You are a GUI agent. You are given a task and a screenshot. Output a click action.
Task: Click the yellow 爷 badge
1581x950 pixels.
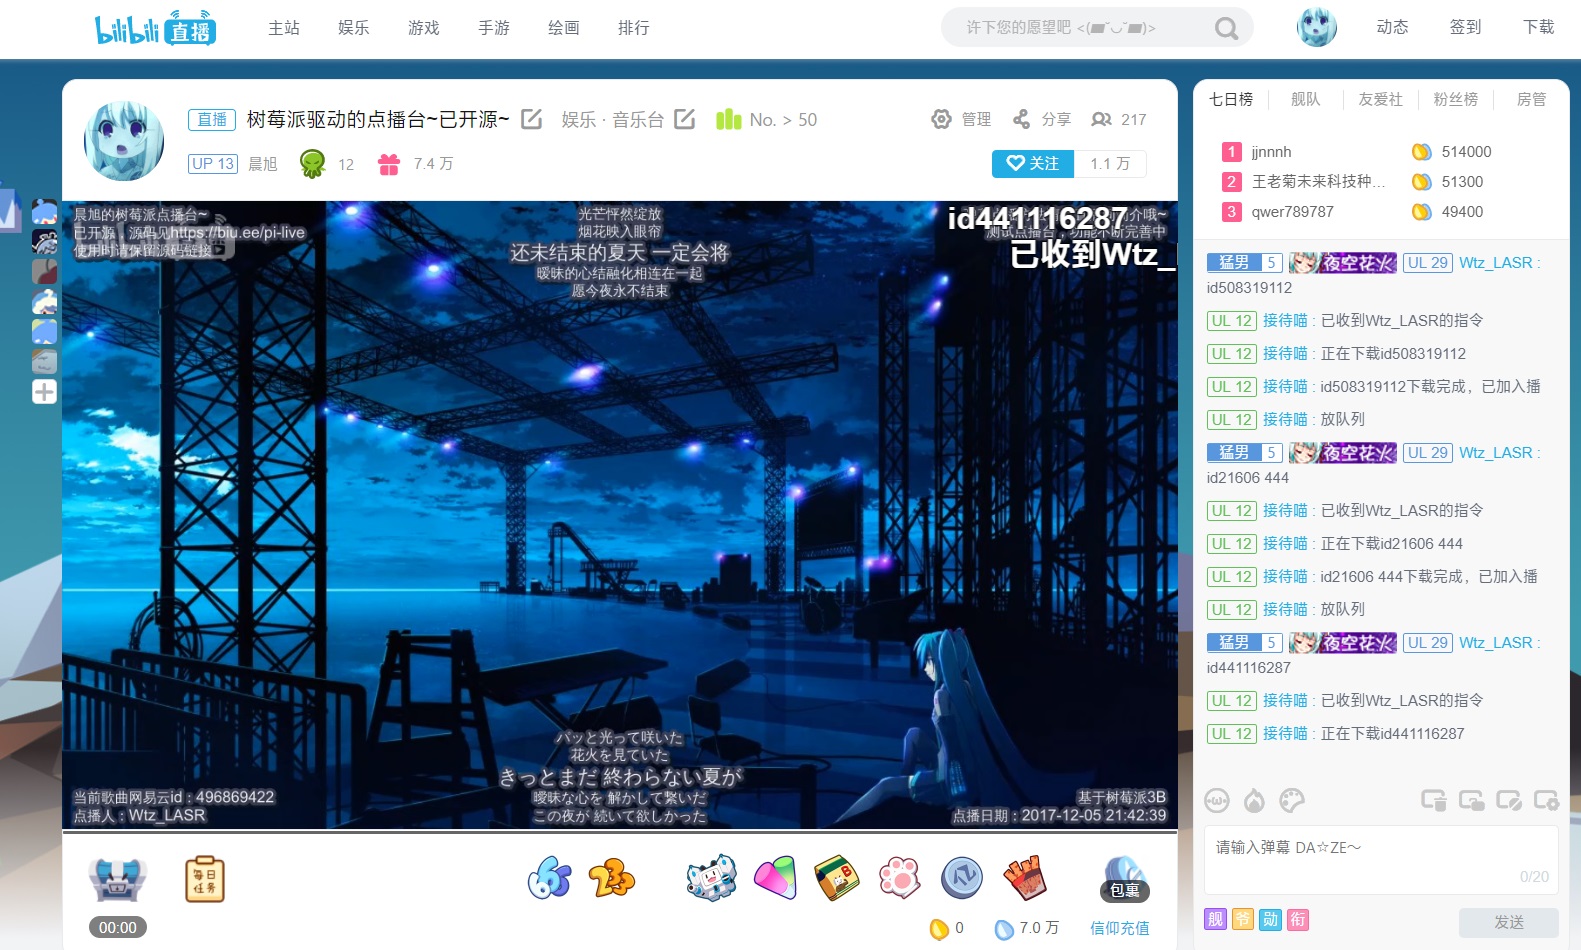1243,919
